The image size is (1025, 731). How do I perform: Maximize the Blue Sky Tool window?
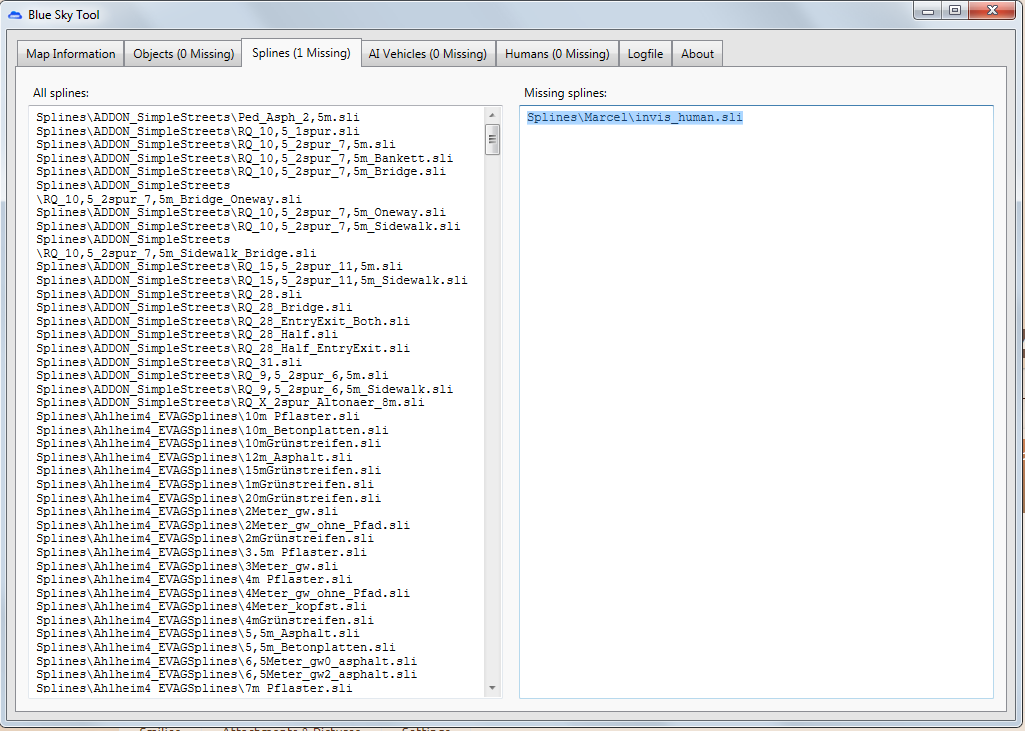pos(955,10)
